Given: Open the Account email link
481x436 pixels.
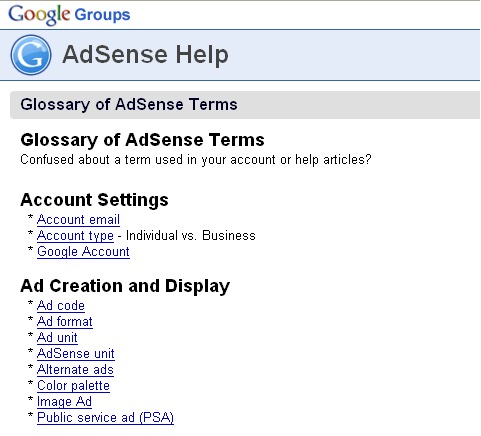Looking at the screenshot, I should [78, 220].
